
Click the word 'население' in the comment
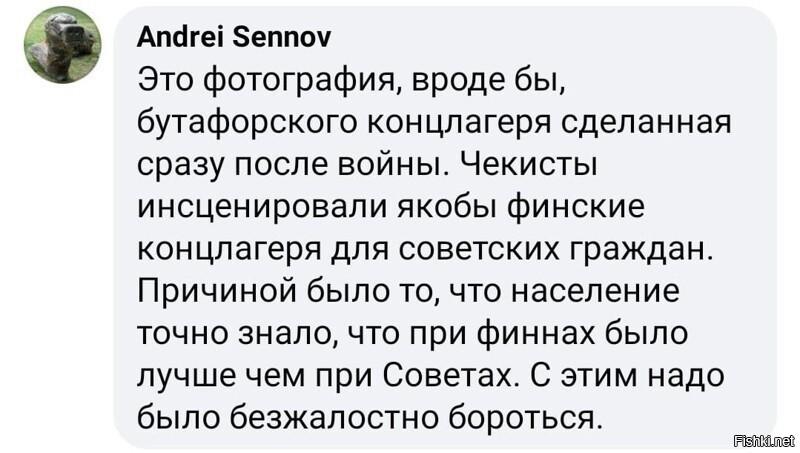(594, 293)
